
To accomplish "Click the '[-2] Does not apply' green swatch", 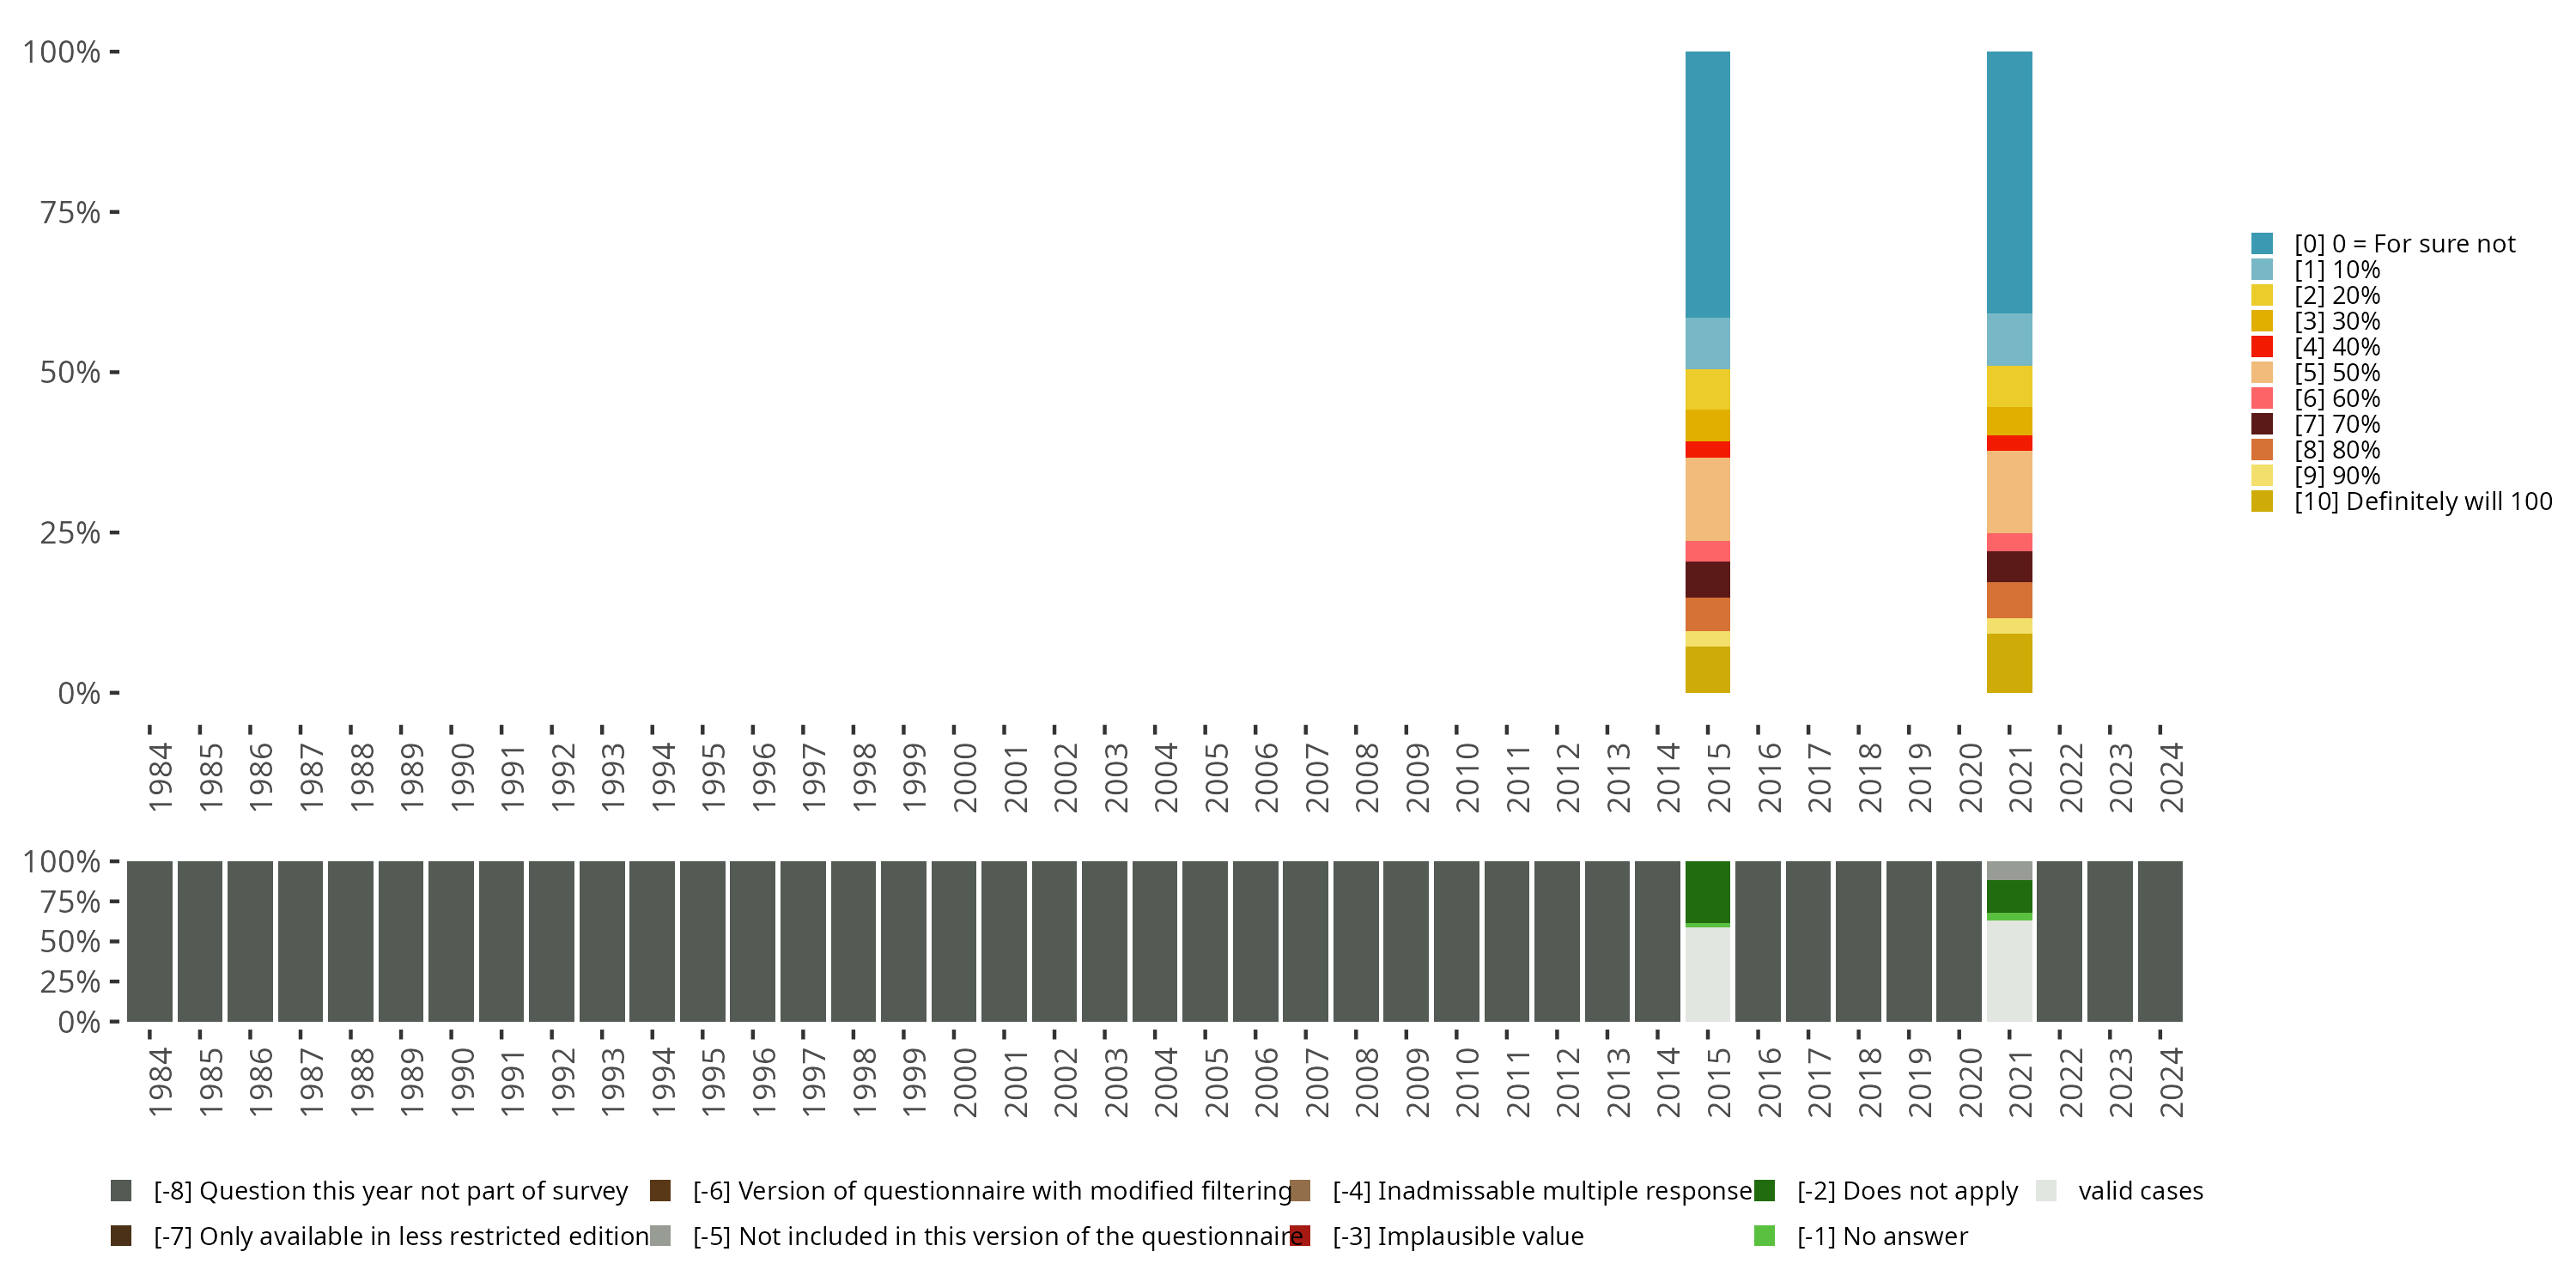I will (x=1764, y=1190).
